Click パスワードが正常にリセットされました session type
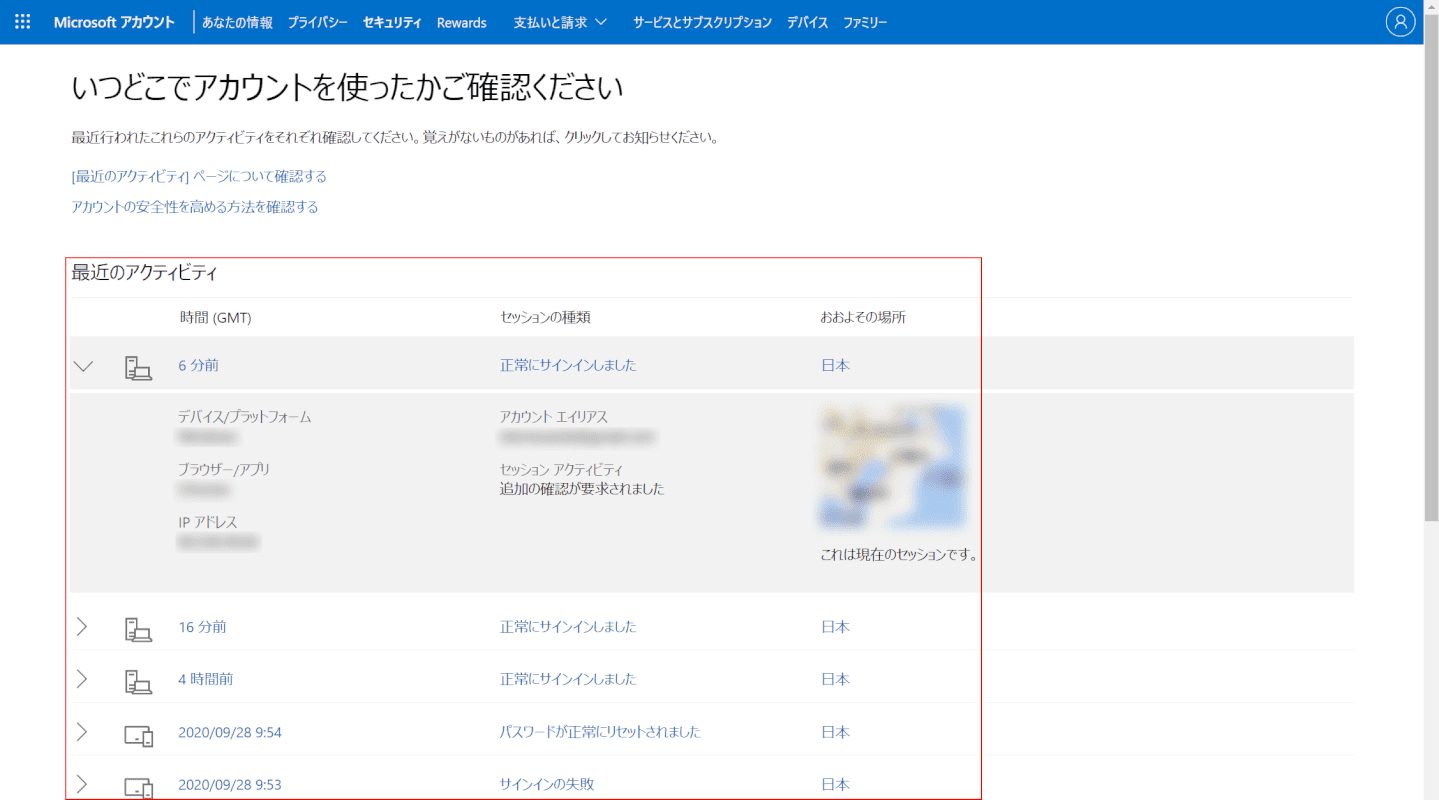Screen dimensions: 1439x800 click(x=600, y=732)
